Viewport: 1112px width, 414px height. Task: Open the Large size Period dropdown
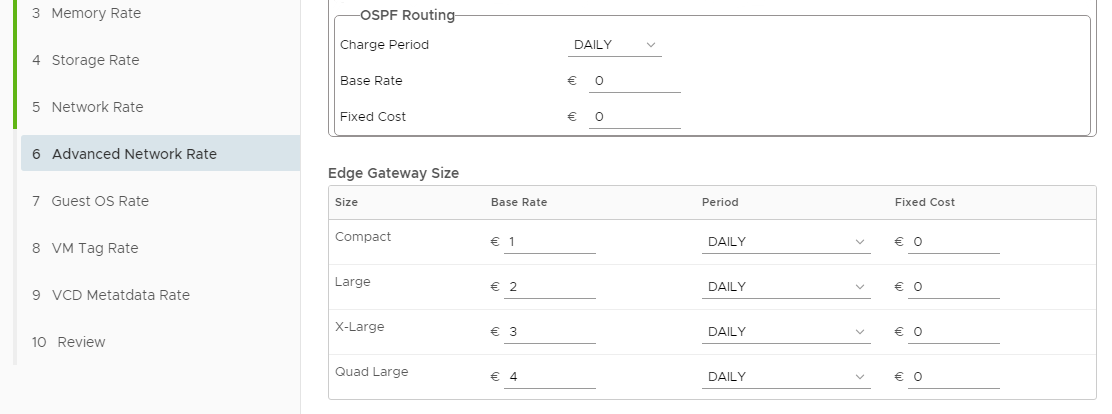coord(785,287)
